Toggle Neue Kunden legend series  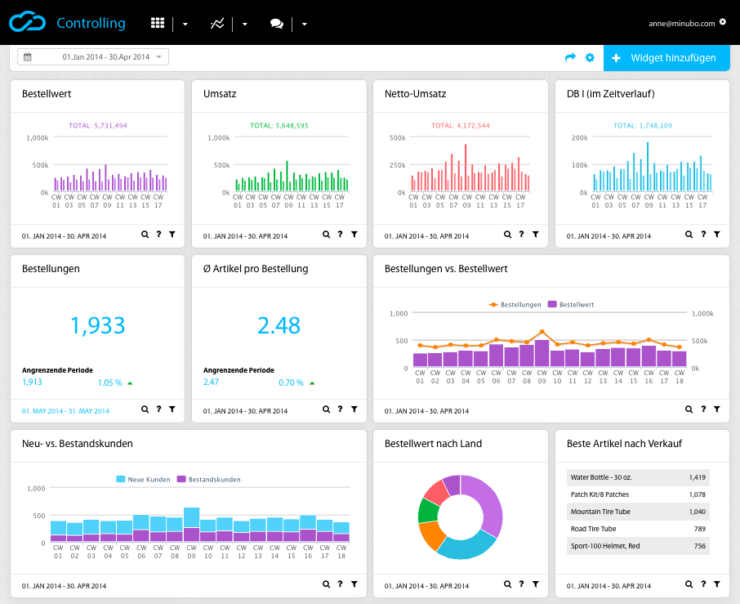[x=143, y=479]
